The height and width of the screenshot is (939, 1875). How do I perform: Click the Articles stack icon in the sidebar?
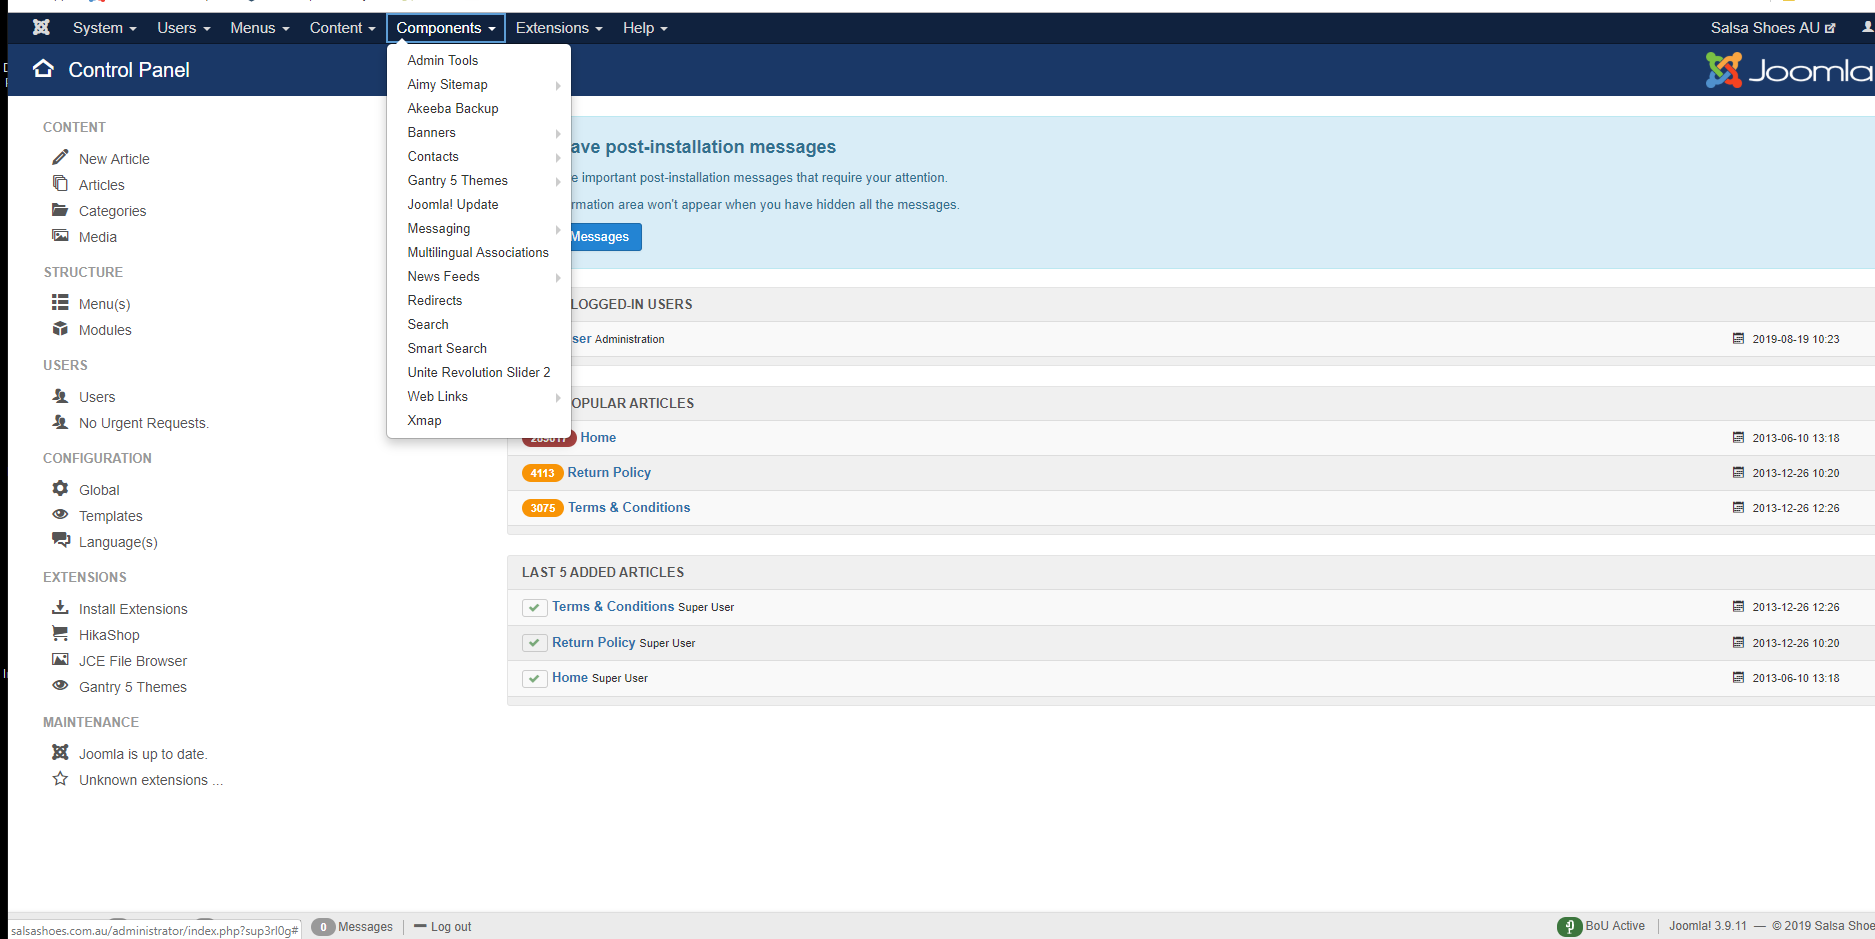coord(60,184)
